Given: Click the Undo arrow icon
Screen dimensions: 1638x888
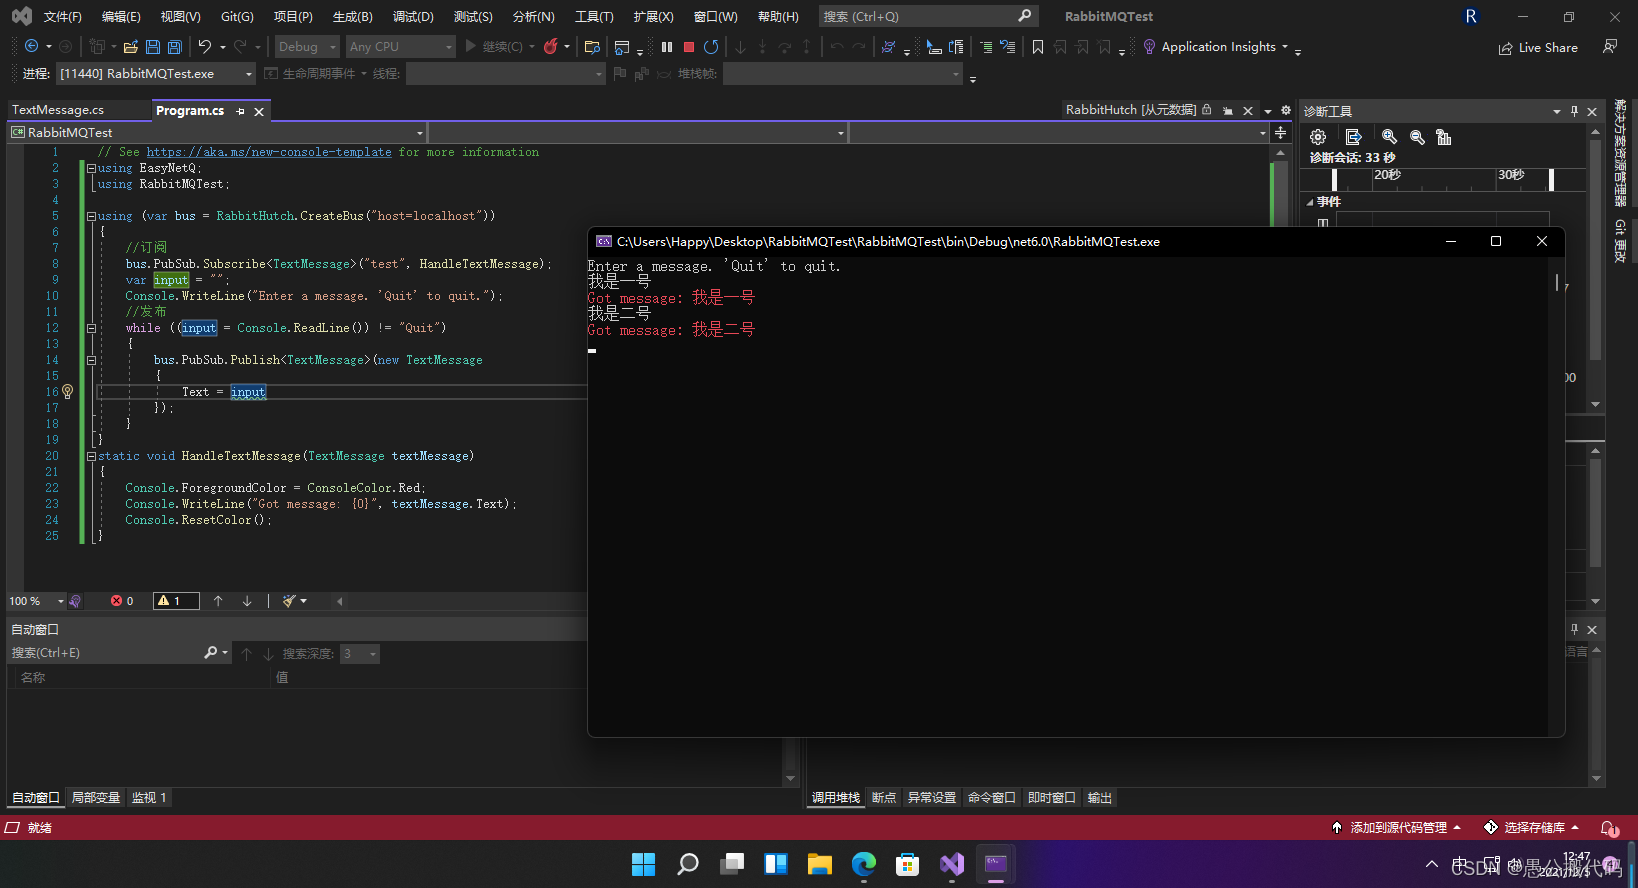Looking at the screenshot, I should pyautogui.click(x=205, y=46).
